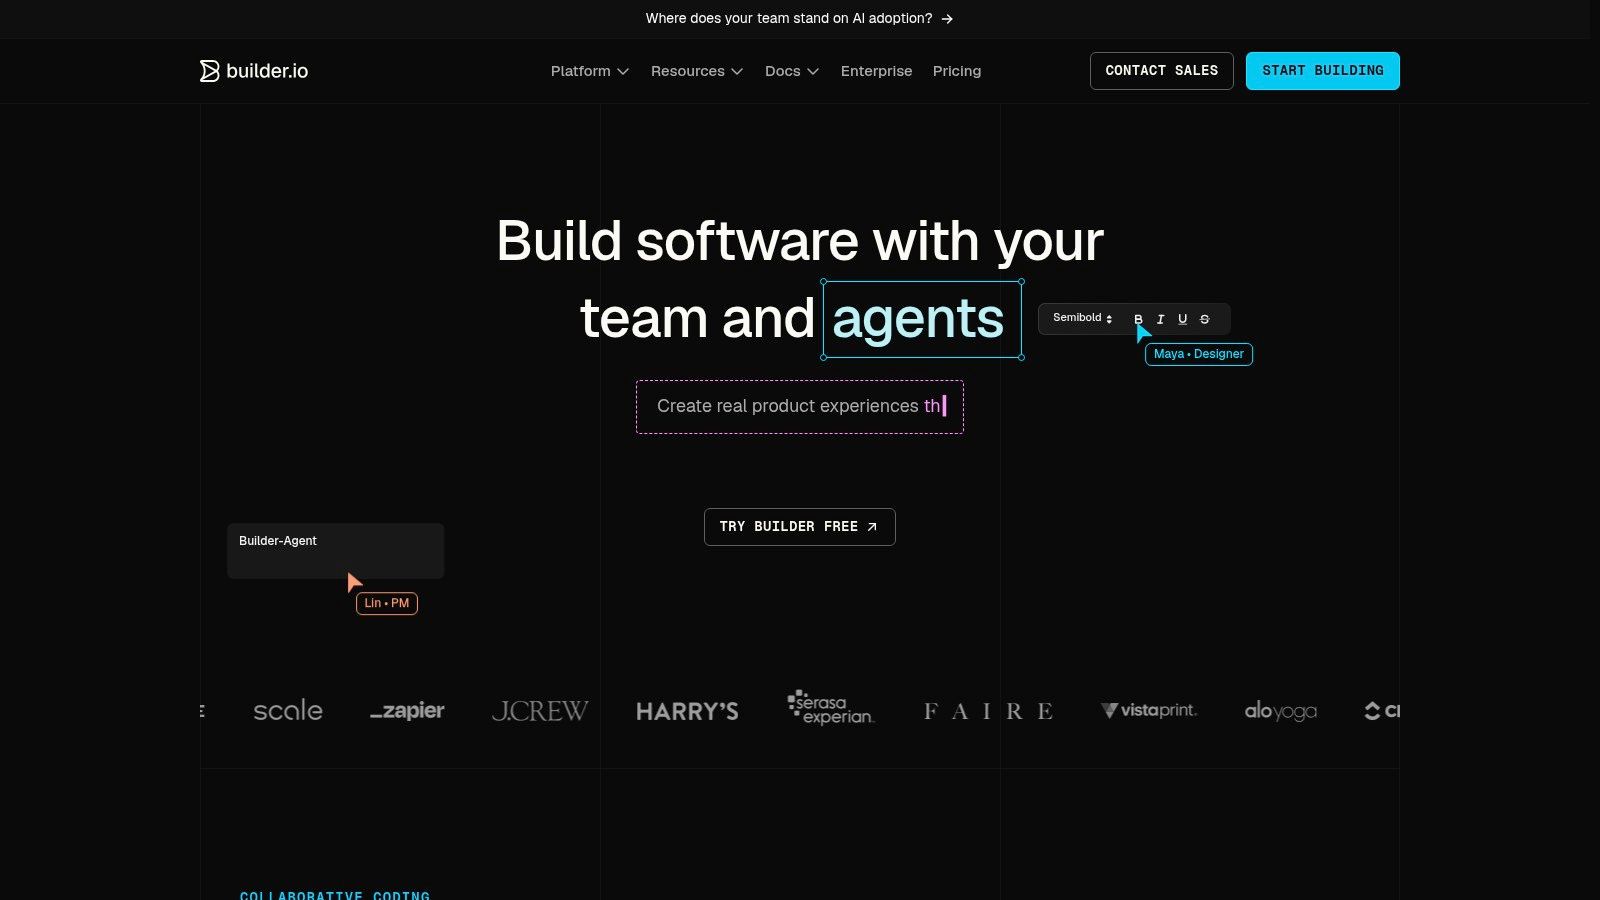
Task: Click the 'Build software with your' headline
Action: pyautogui.click(x=800, y=241)
